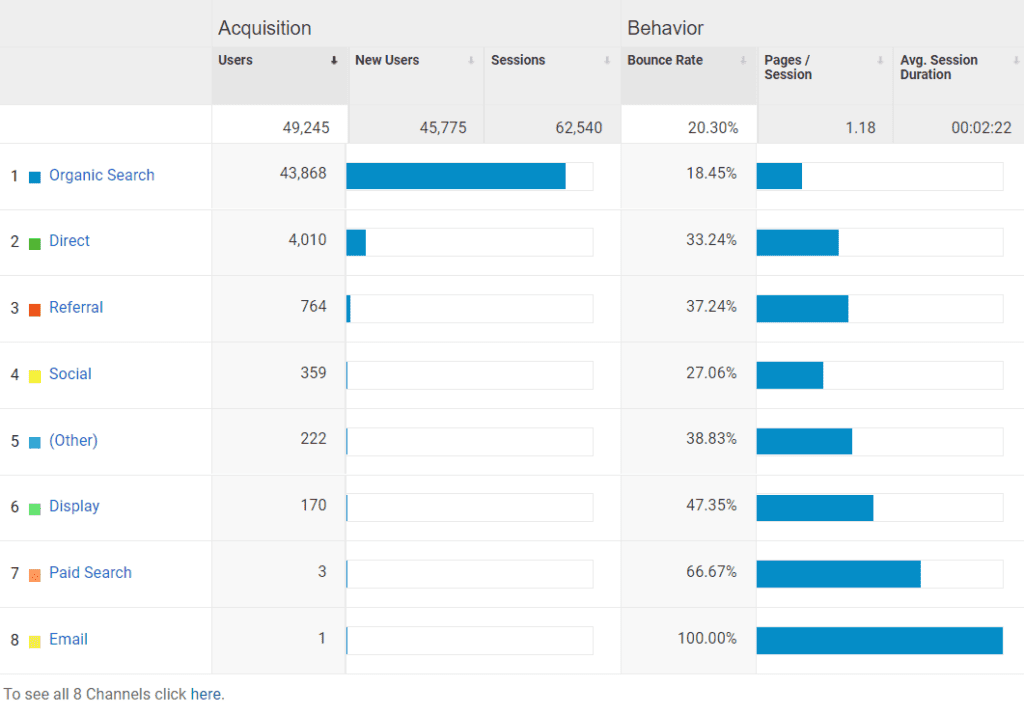Click the Display bounce rate bar
1024x714 pixels.
pos(815,508)
